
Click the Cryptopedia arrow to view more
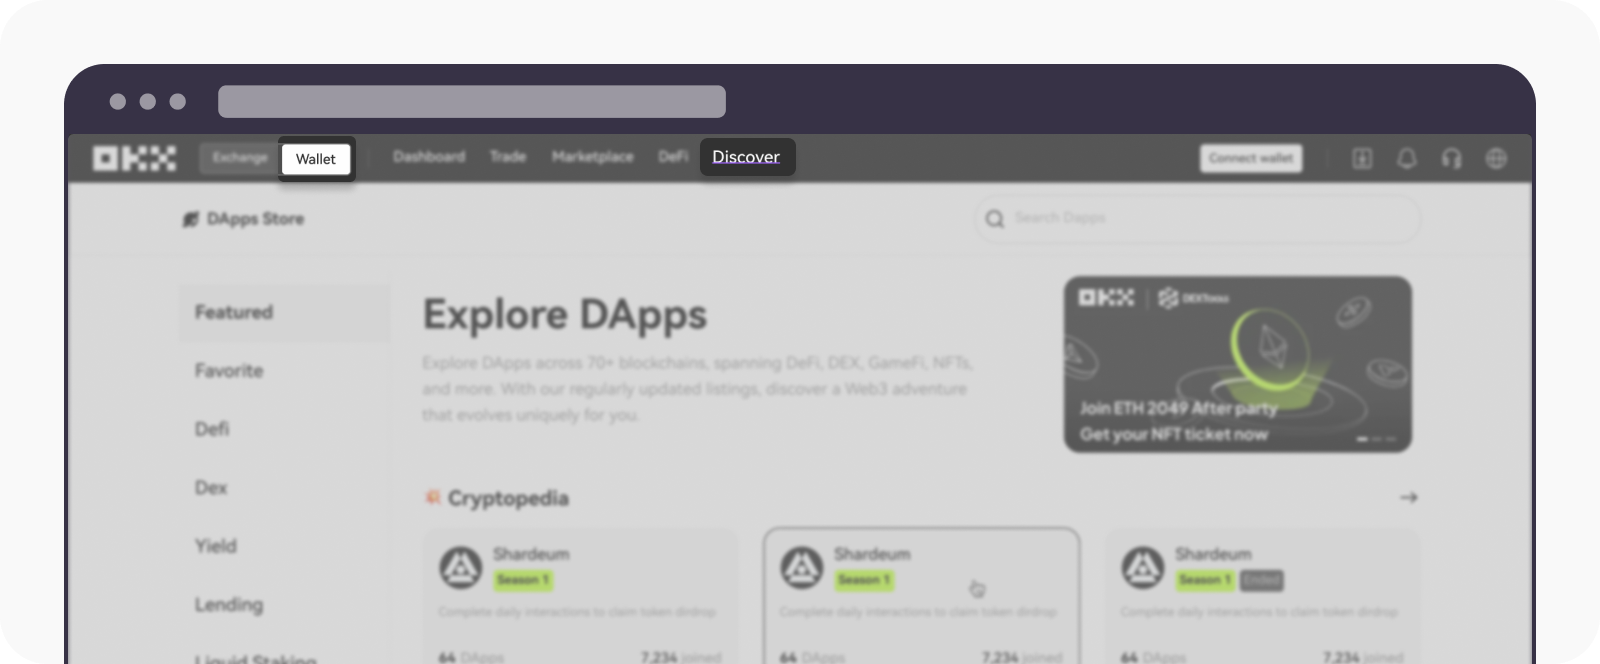1408,497
